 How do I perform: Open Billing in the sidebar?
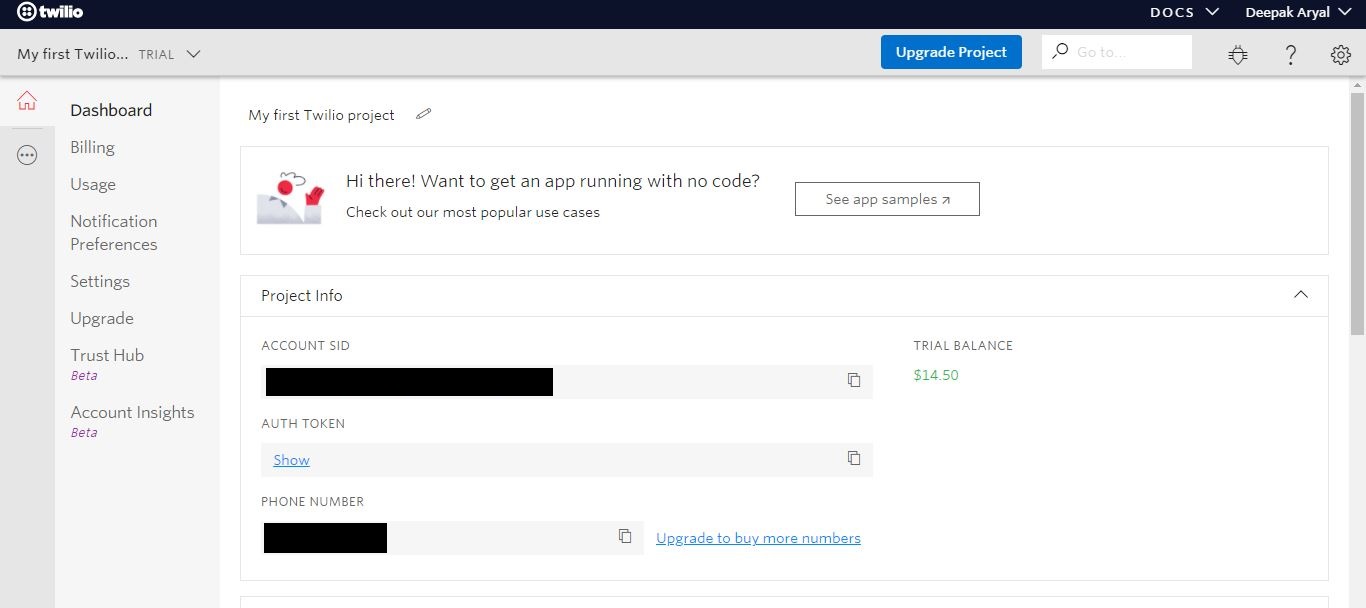pyautogui.click(x=92, y=147)
